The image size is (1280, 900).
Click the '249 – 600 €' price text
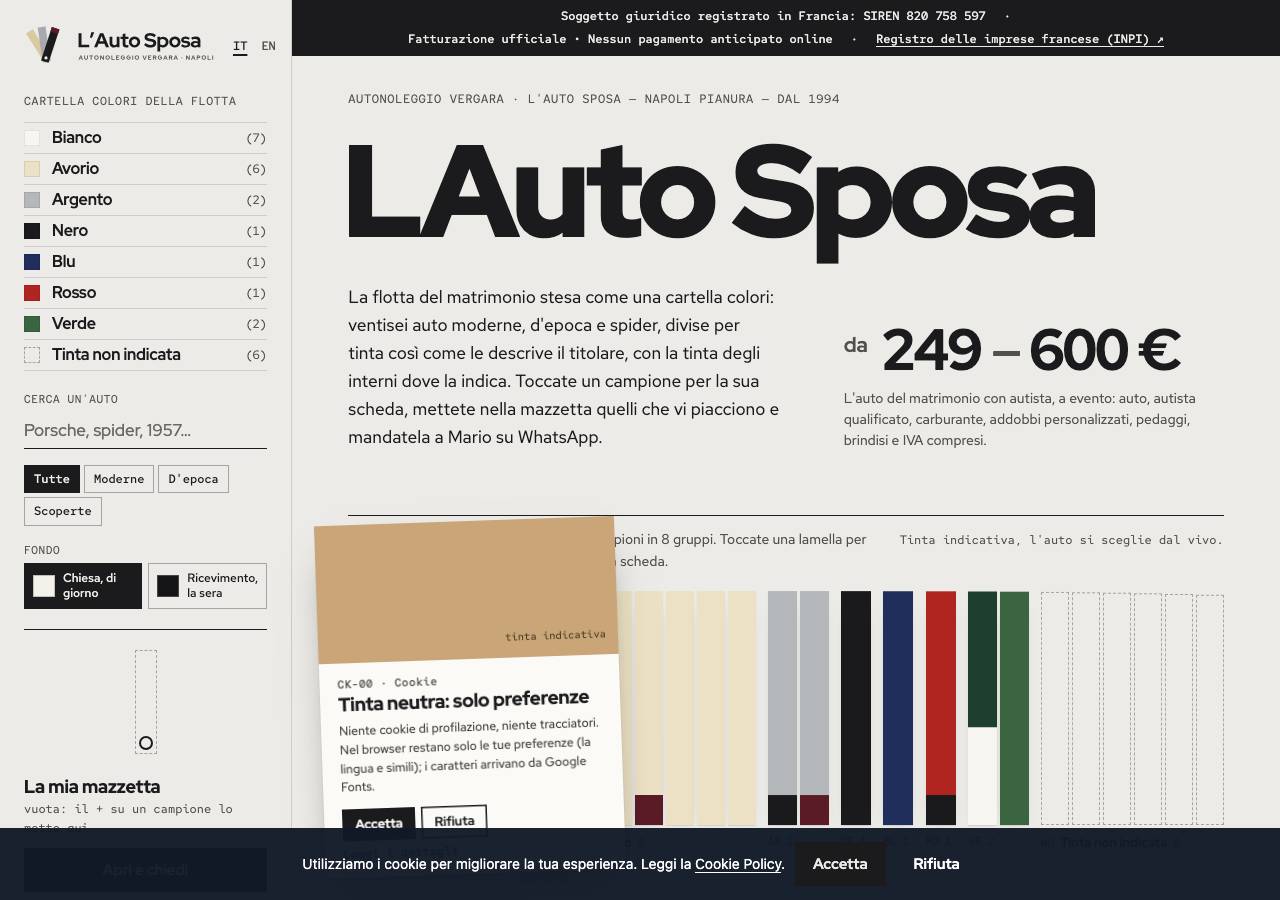click(x=1031, y=350)
